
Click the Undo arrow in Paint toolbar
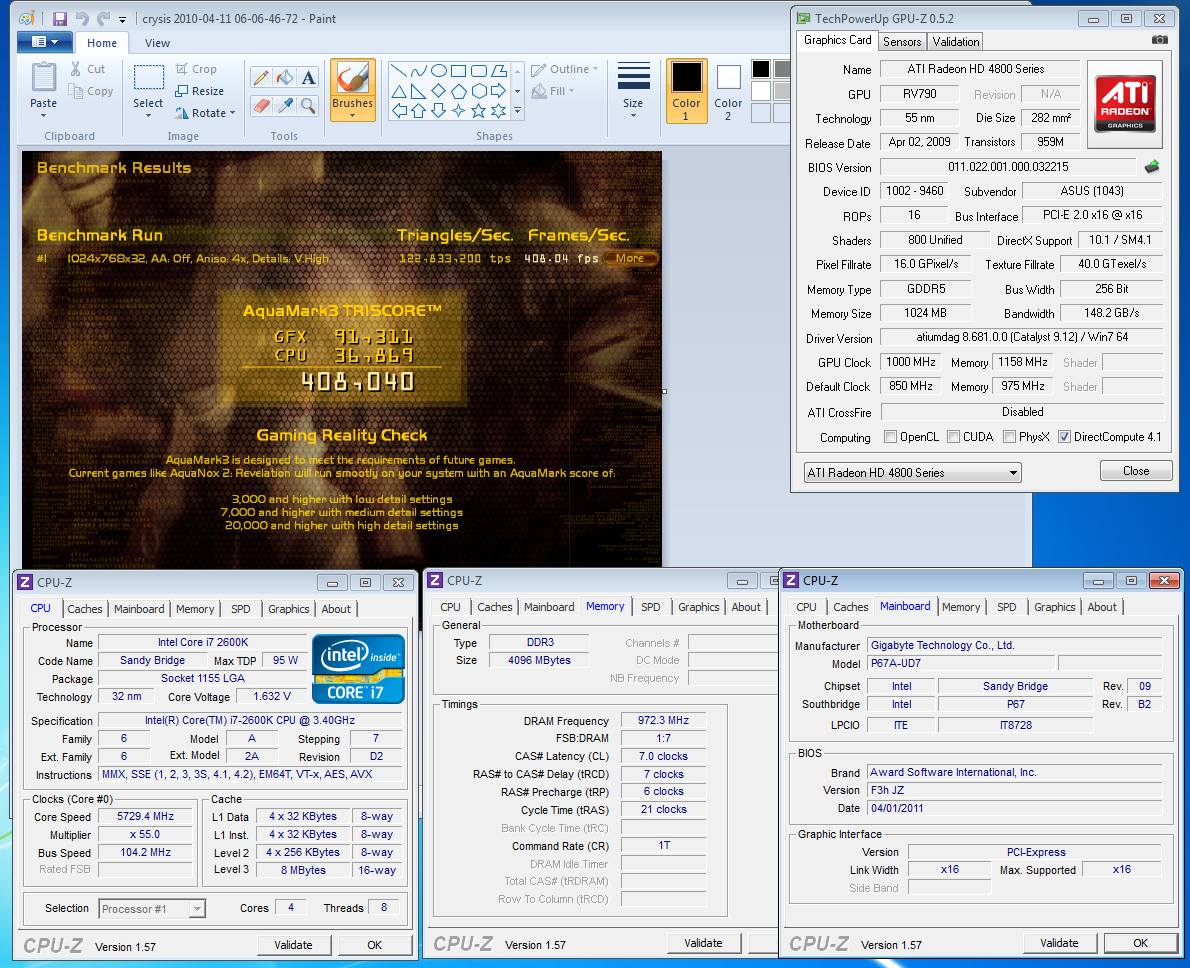click(x=82, y=19)
